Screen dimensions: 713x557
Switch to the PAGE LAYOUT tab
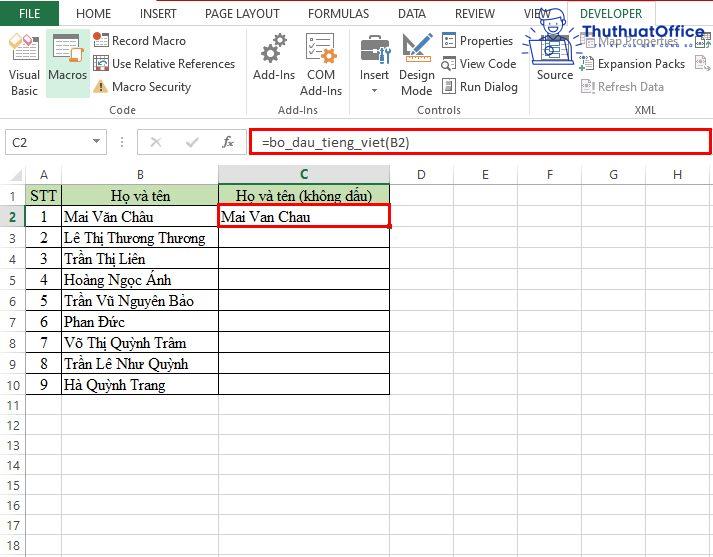(242, 14)
